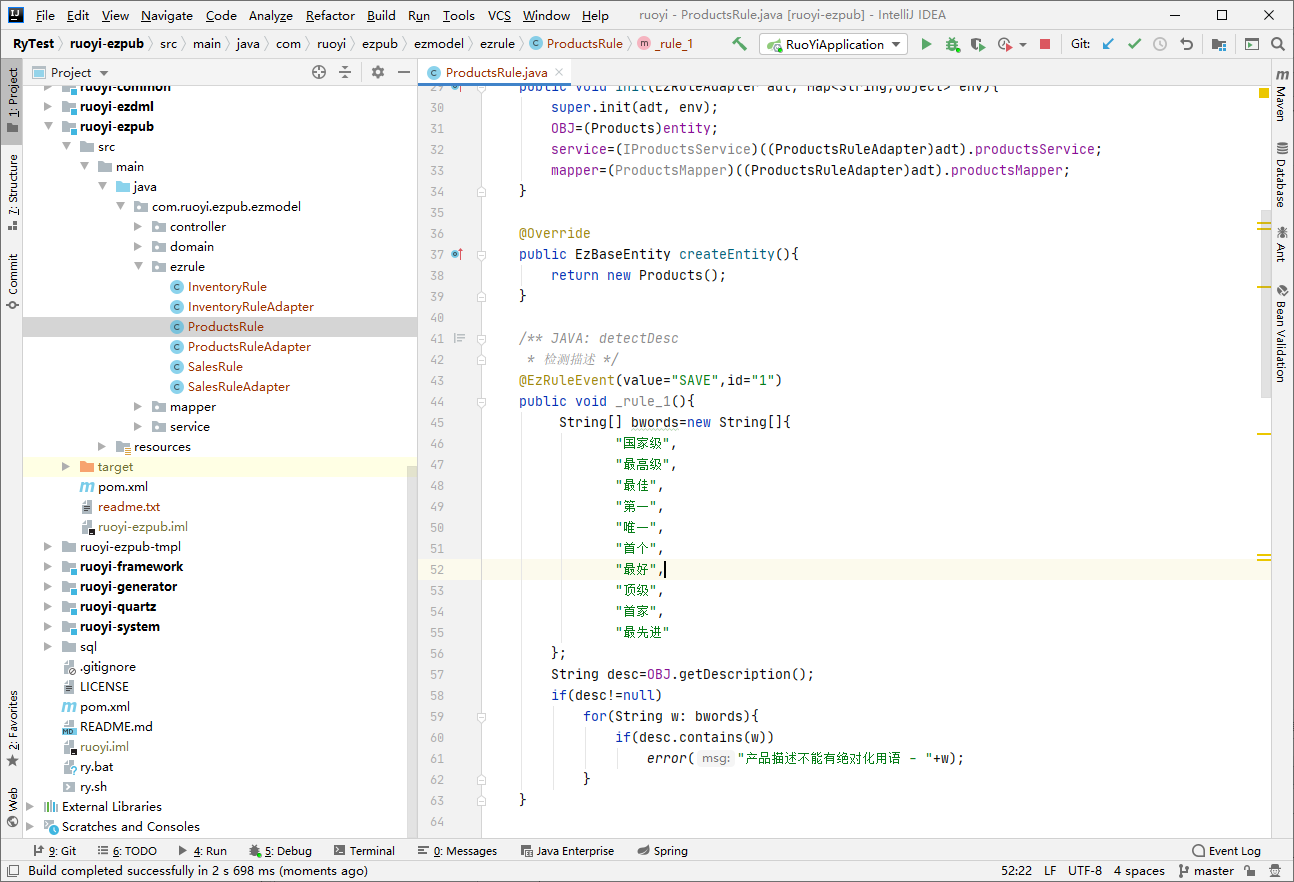
Task: Toggle the Structure tool window side tab
Action: coord(13,185)
